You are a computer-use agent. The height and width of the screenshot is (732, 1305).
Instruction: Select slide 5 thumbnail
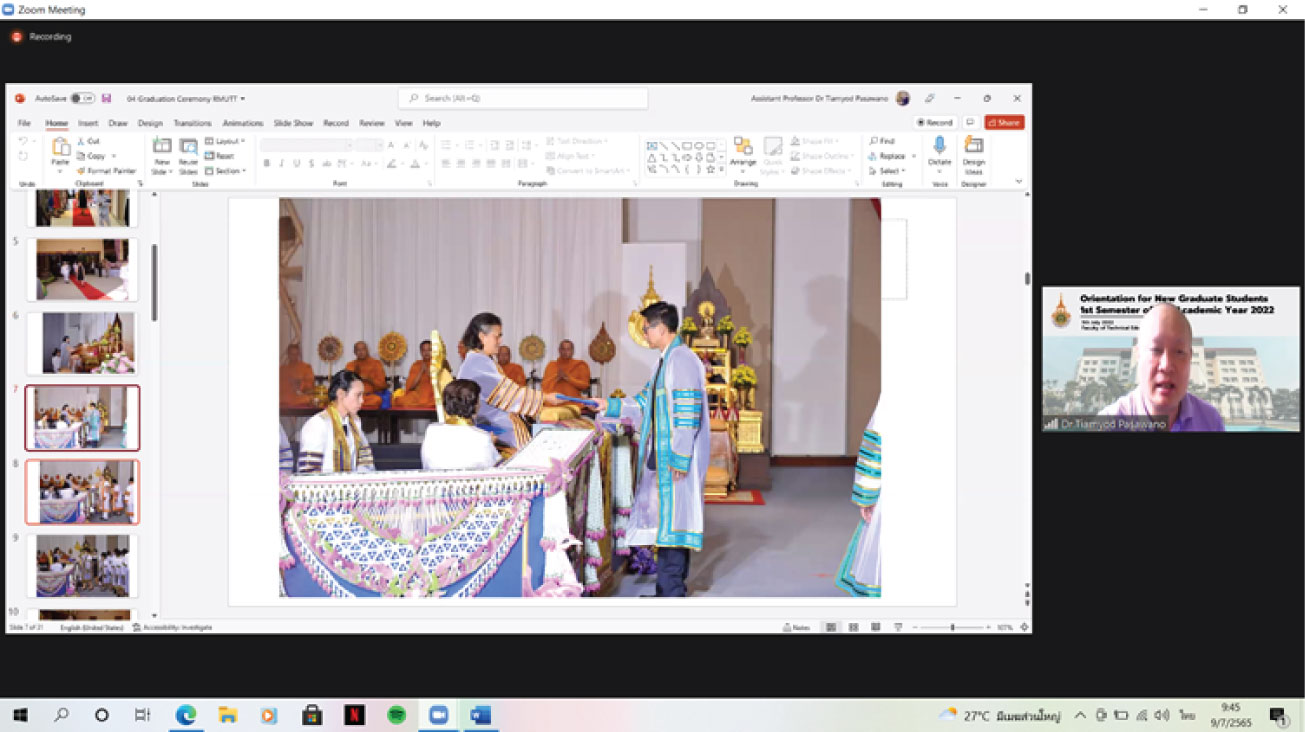82,269
